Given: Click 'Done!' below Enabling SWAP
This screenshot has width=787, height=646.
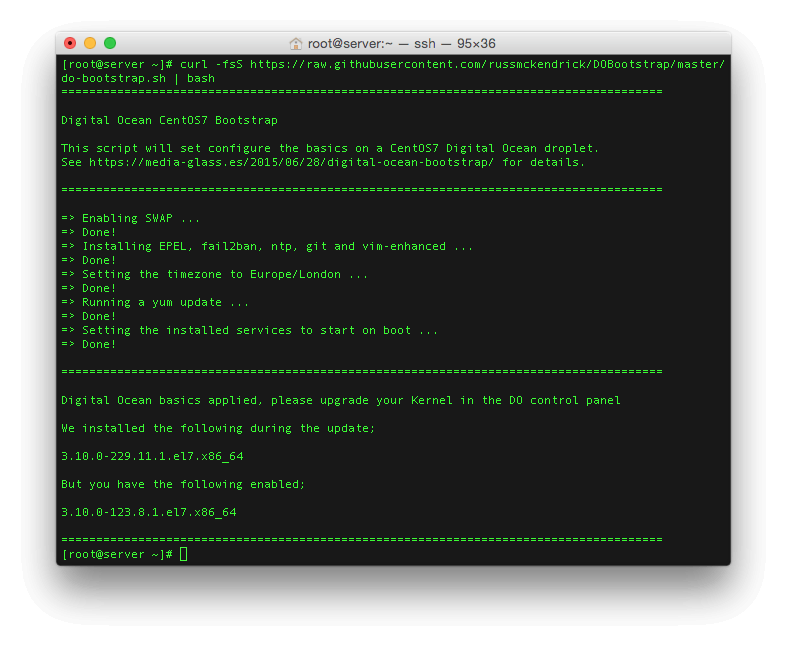Looking at the screenshot, I should pos(99,232).
